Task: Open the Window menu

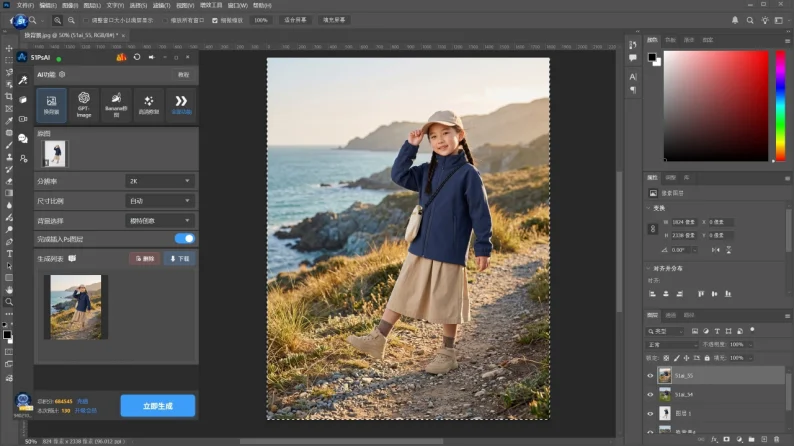Action: click(x=237, y=6)
